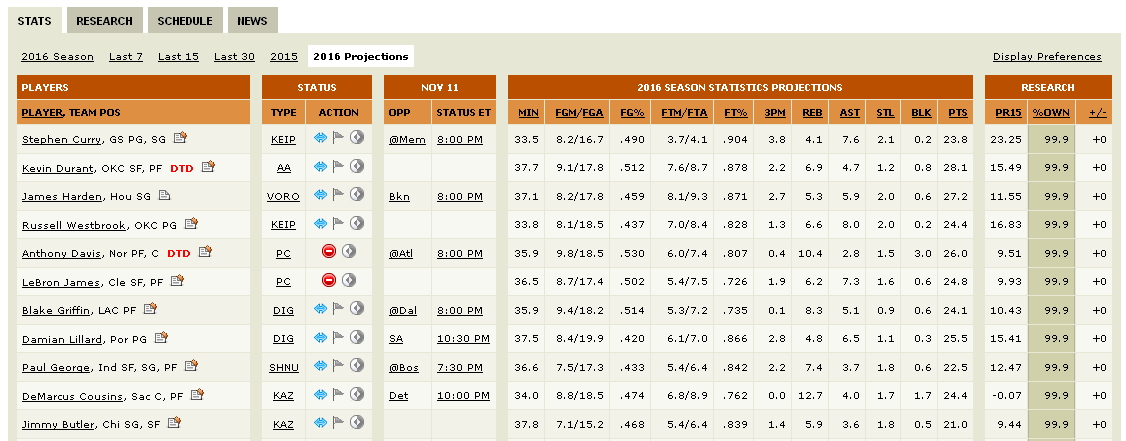Sort table by 3PM column
Viewport: 1126px width, 441px height.
pos(775,112)
